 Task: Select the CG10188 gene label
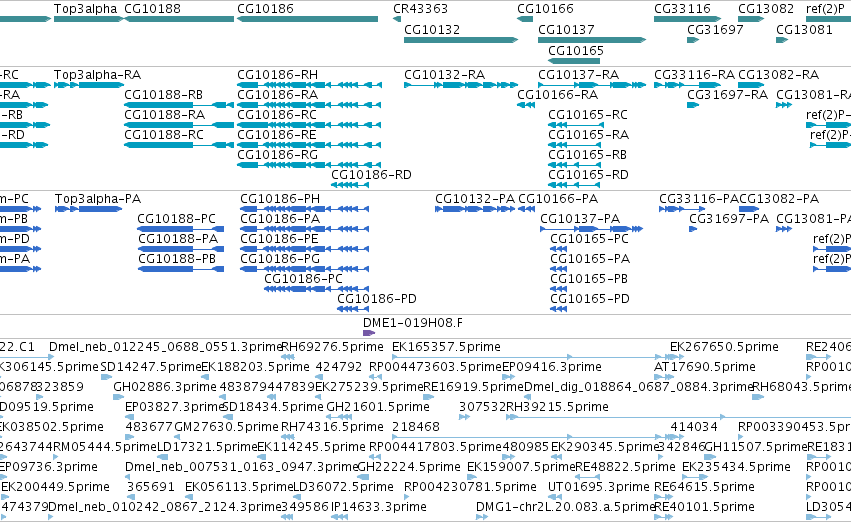tap(153, 9)
